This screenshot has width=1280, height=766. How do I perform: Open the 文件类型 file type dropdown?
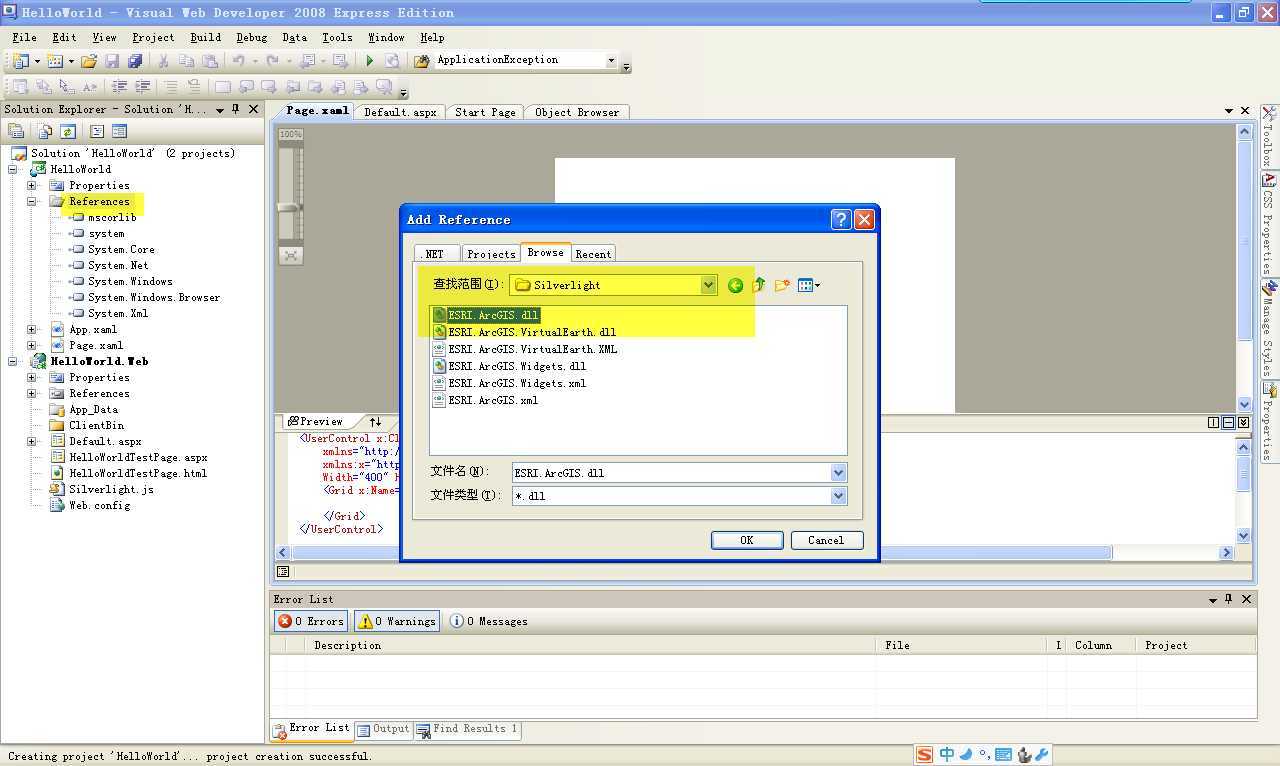click(838, 495)
